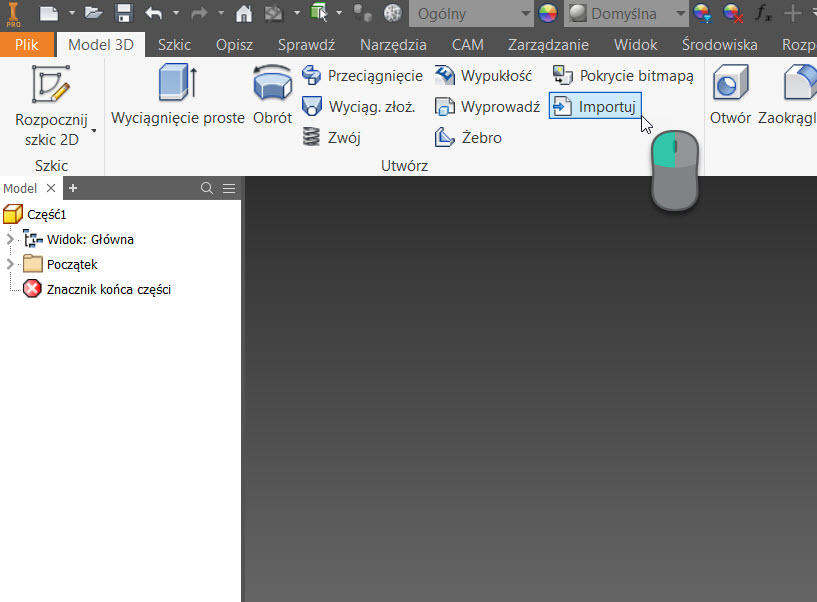Select the Żebro rib tool
Image resolution: width=817 pixels, height=602 pixels.
[468, 138]
